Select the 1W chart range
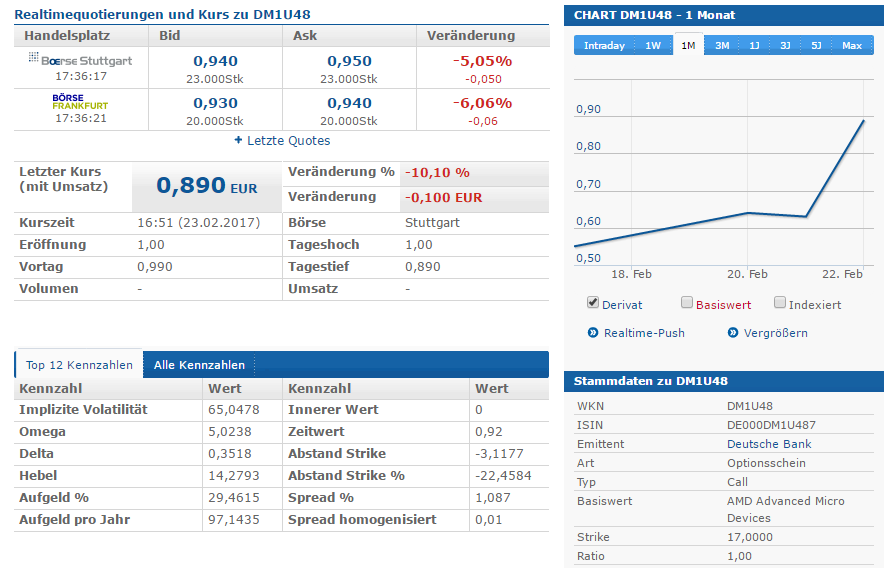Viewport: 892px width, 568px height. [x=653, y=46]
